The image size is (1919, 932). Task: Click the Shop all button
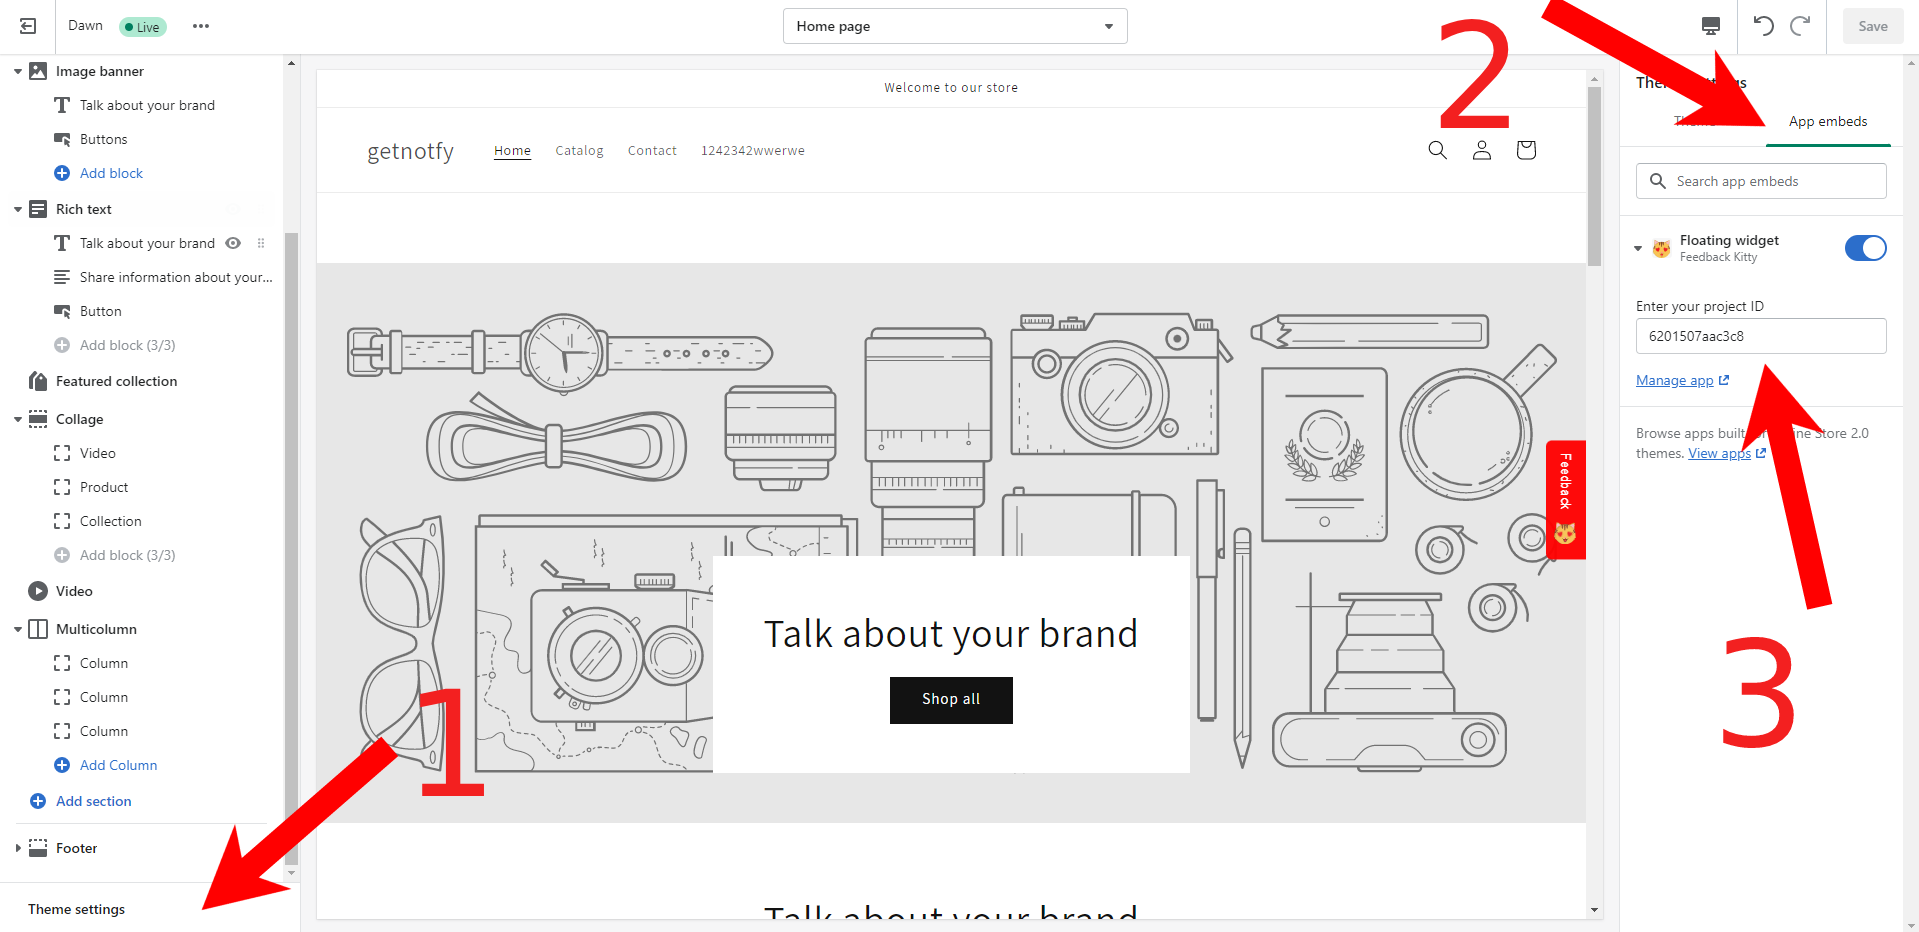[950, 699]
